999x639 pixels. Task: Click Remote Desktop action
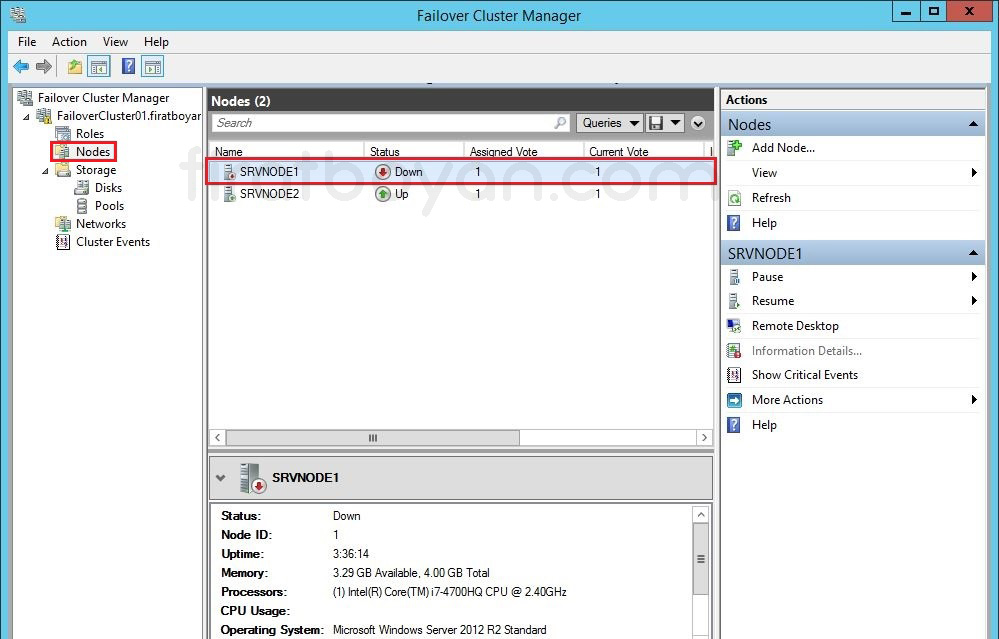click(795, 326)
